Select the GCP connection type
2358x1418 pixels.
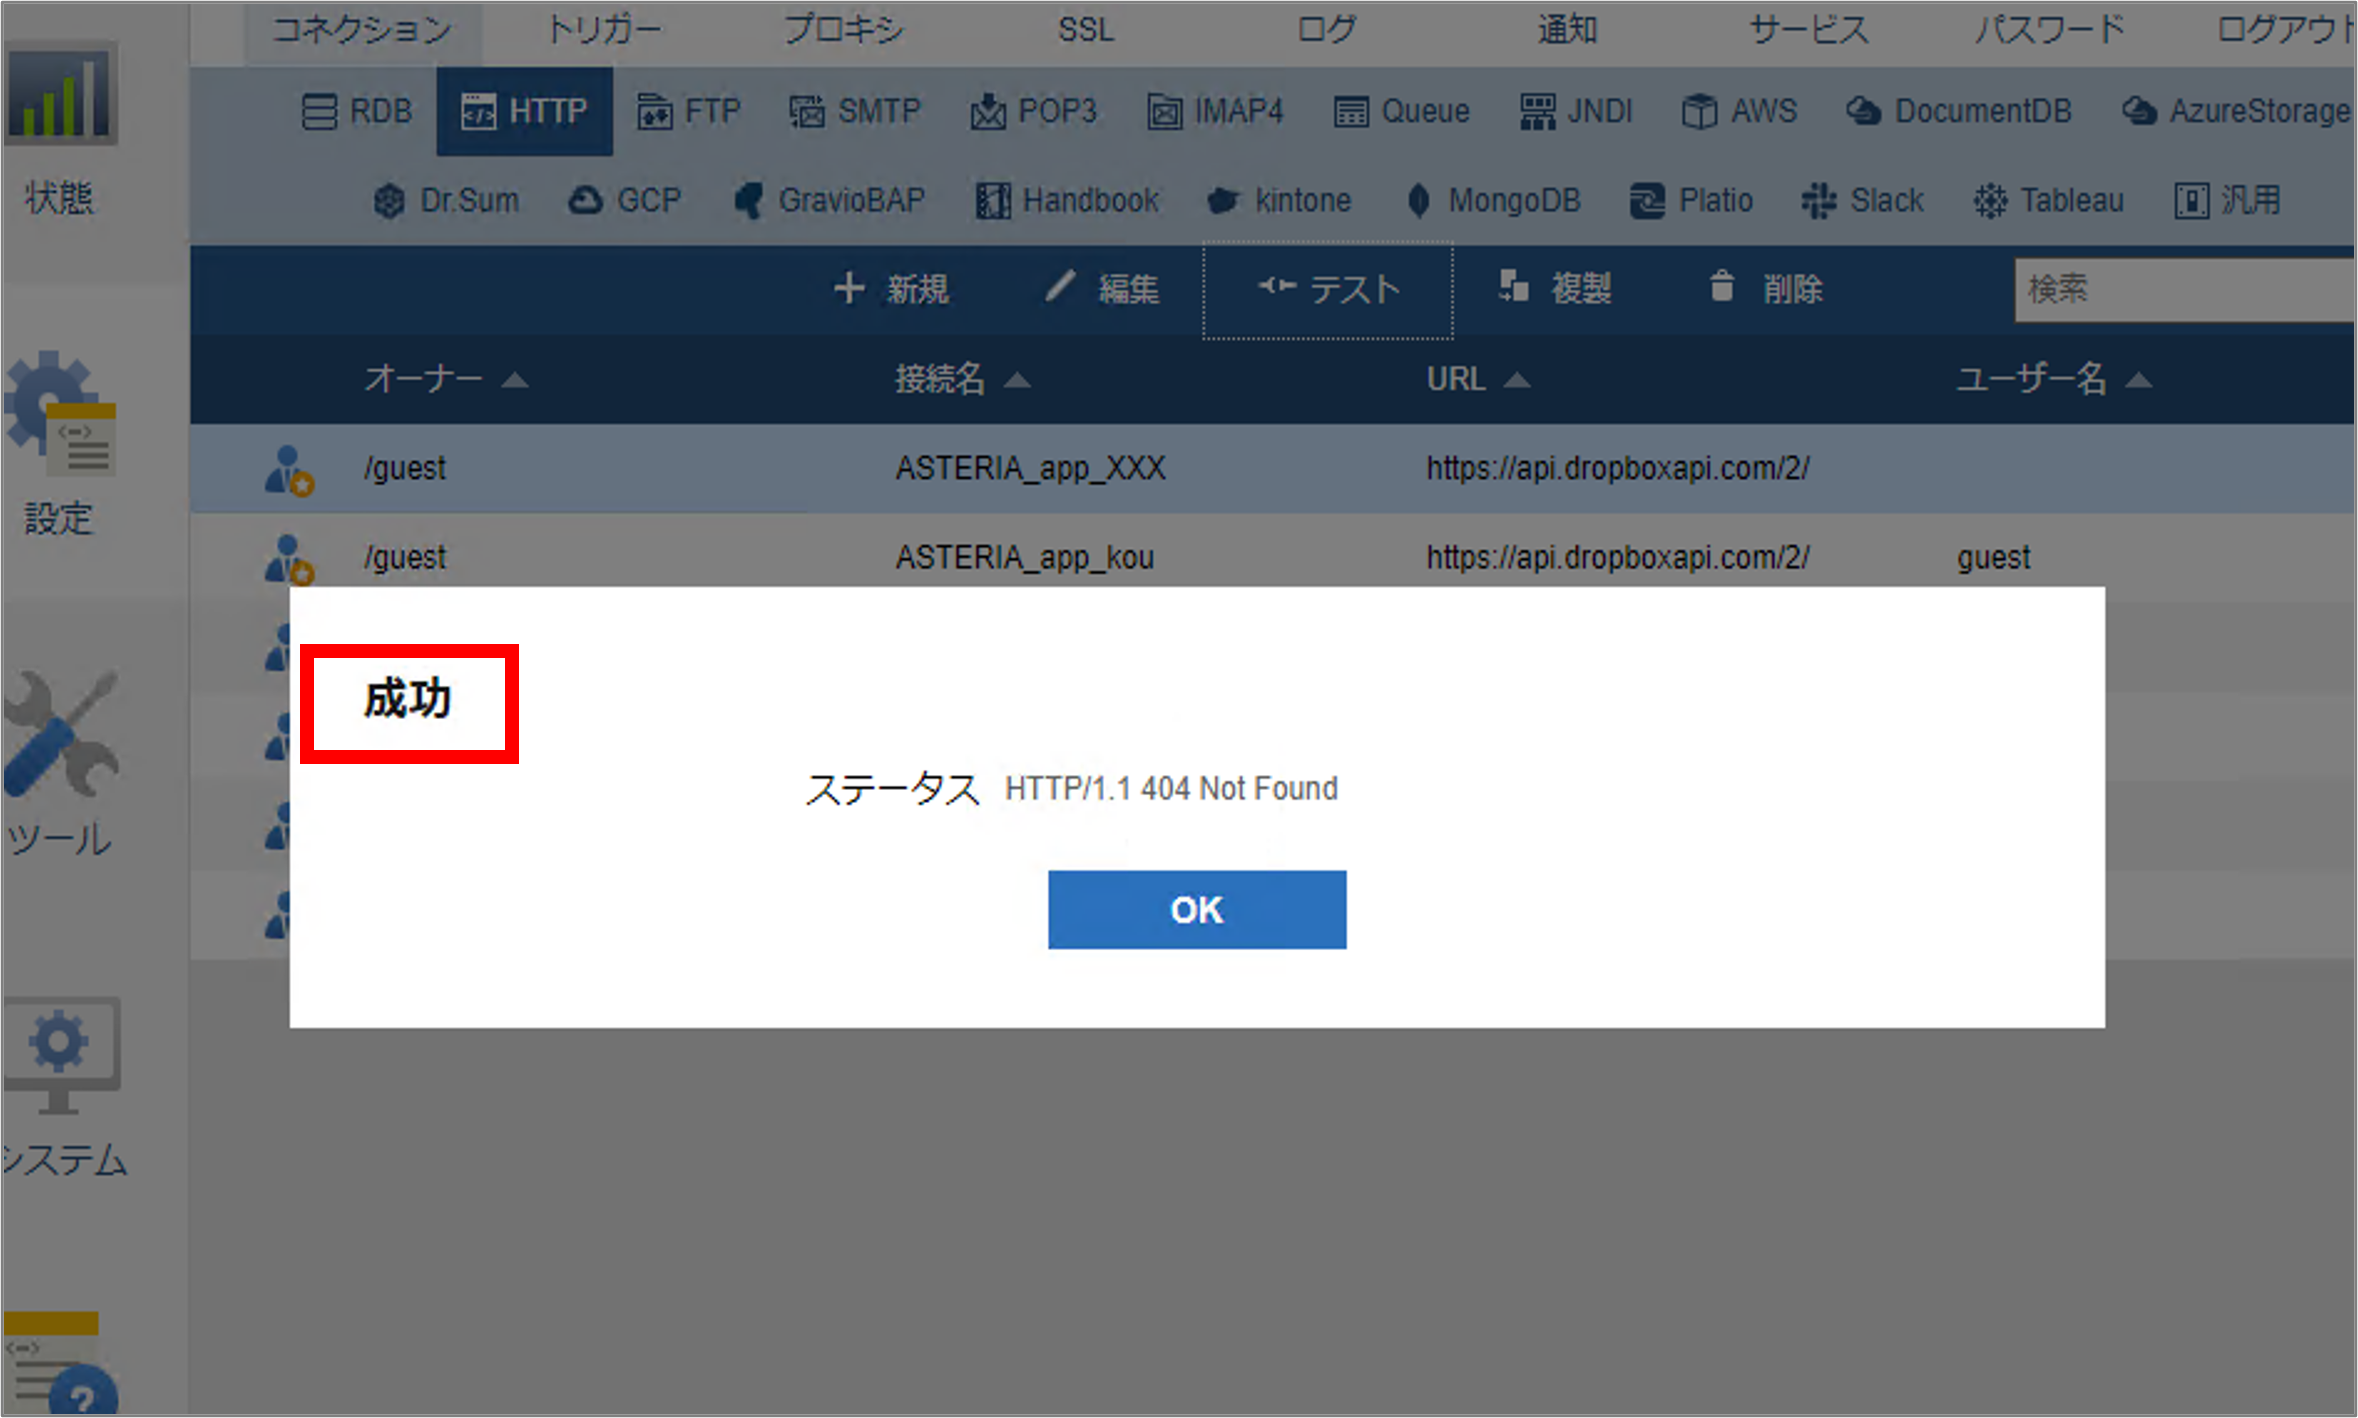click(x=625, y=201)
